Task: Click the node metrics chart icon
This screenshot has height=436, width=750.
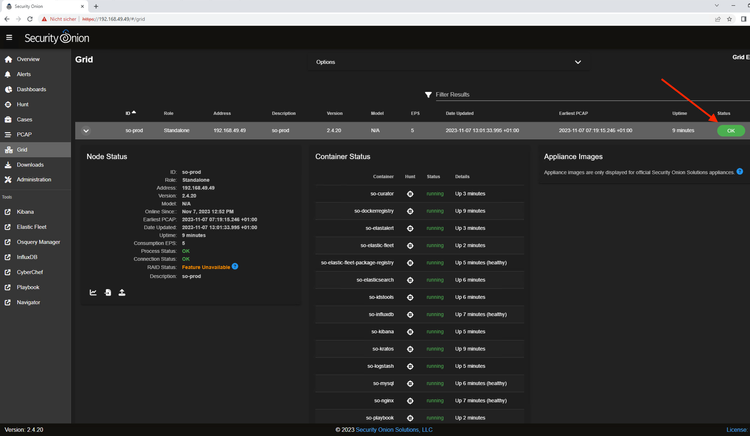Action: click(93, 293)
